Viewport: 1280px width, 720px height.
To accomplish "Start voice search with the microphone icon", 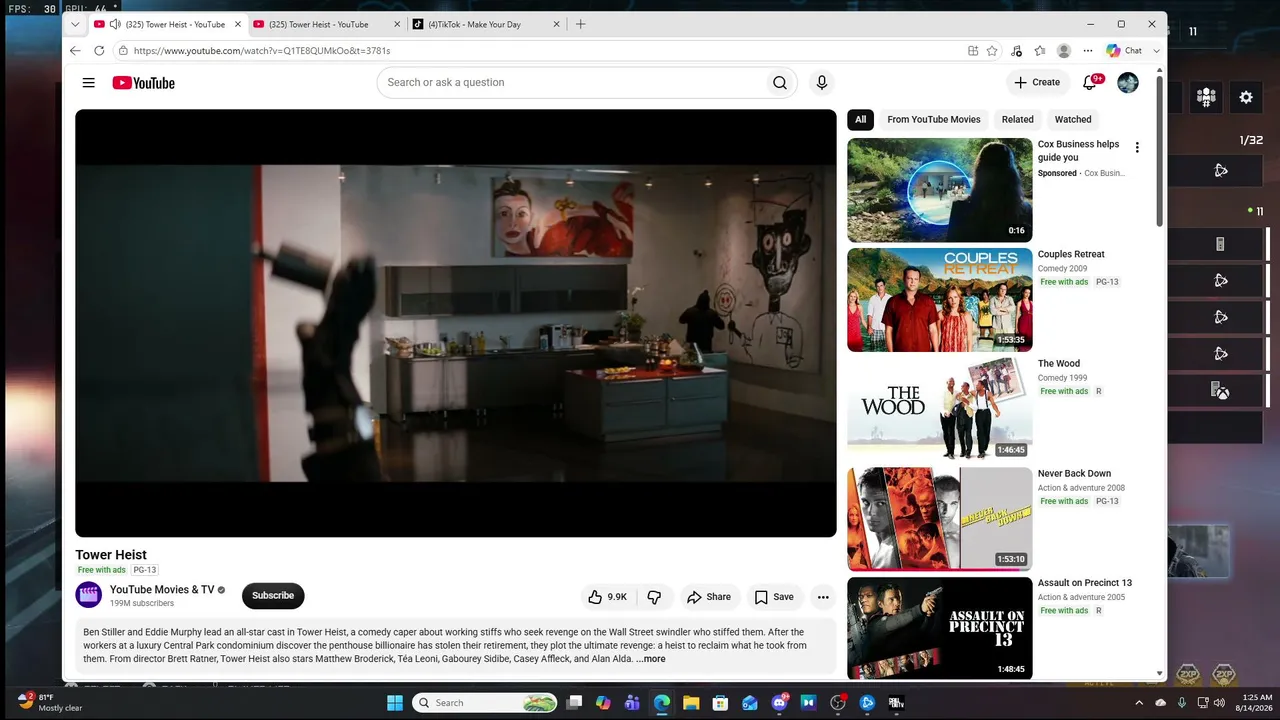I will [822, 83].
